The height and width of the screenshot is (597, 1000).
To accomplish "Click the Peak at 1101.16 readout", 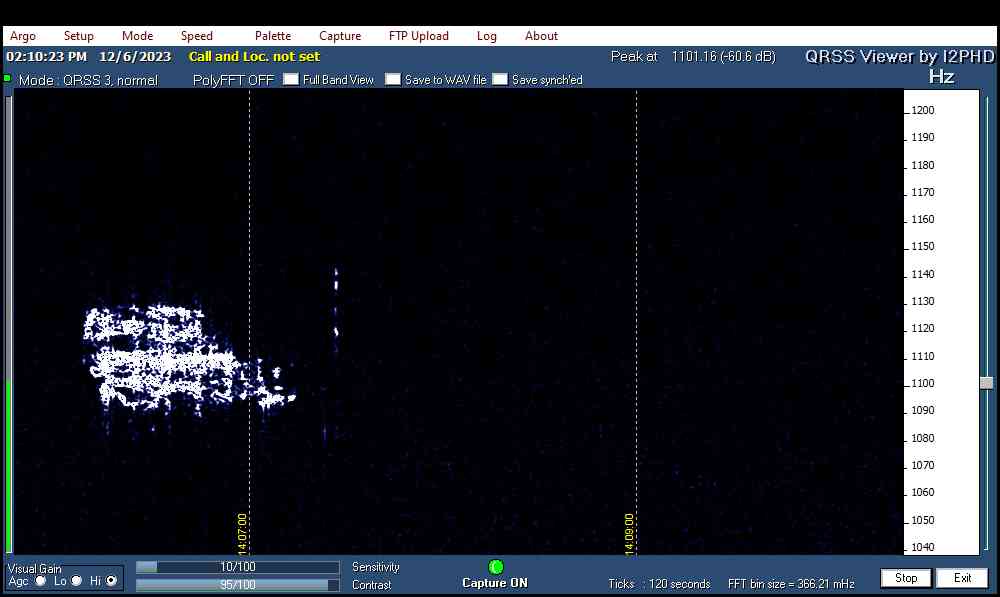I will point(693,56).
